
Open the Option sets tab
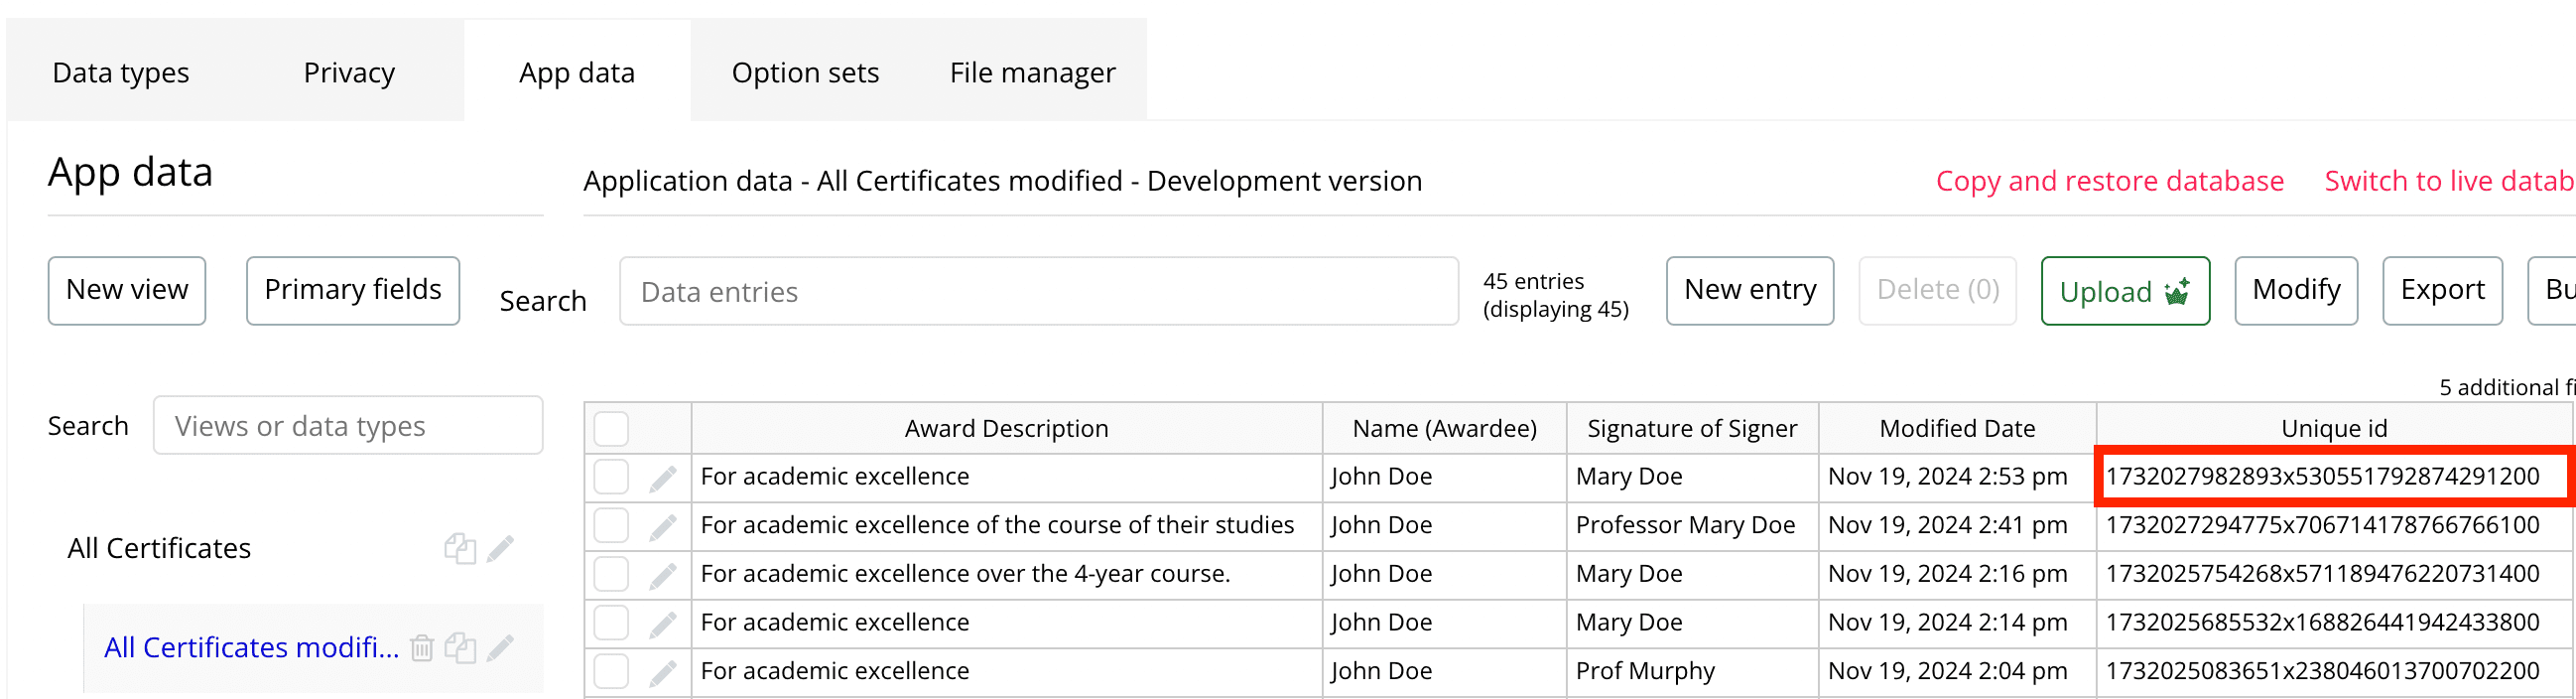pos(805,73)
